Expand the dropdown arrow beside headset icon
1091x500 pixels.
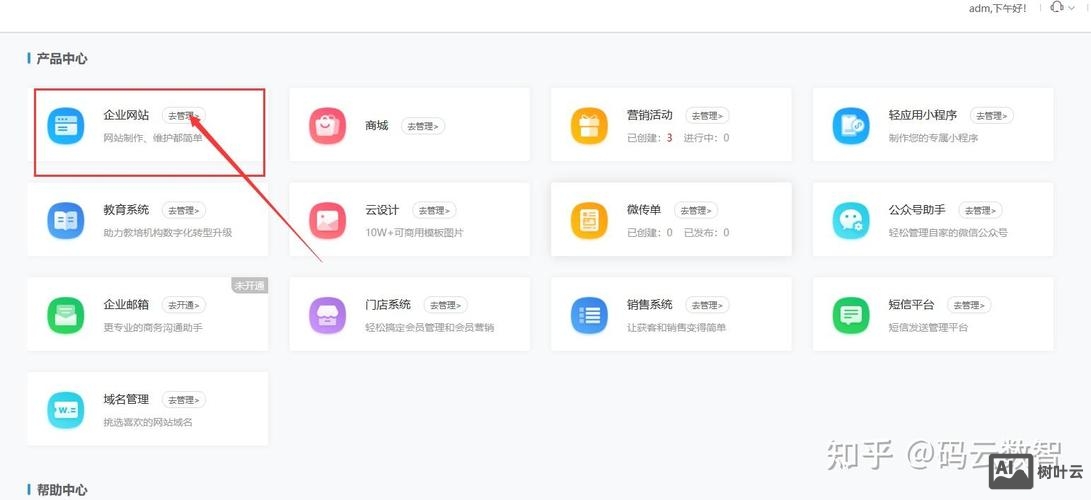pos(1072,8)
